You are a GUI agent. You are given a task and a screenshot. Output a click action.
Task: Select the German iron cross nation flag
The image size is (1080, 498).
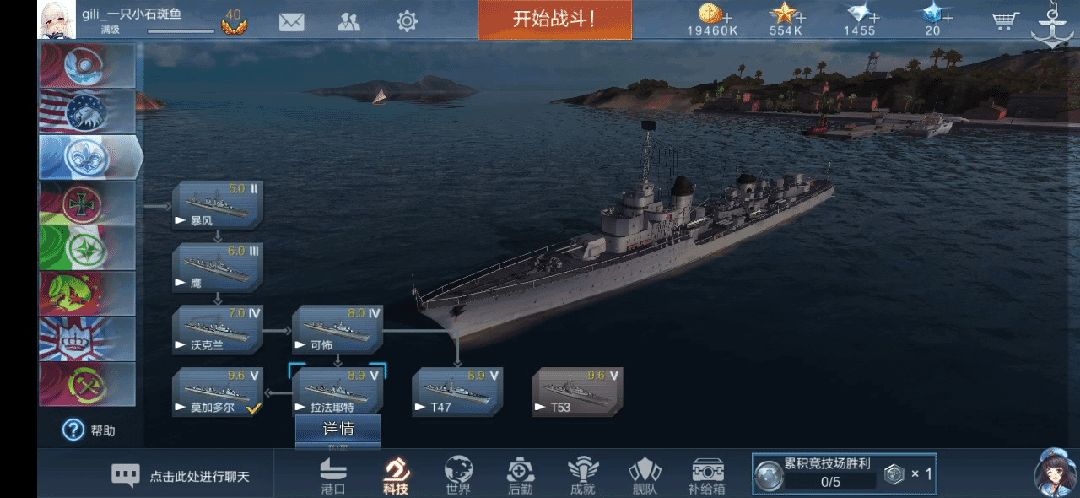coord(87,204)
